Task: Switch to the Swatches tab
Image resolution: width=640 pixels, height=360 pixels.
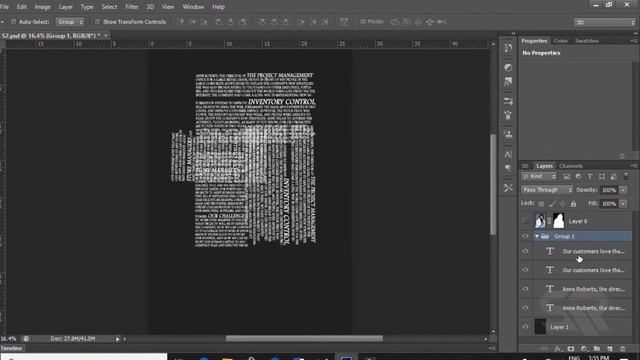Action: [x=587, y=41]
